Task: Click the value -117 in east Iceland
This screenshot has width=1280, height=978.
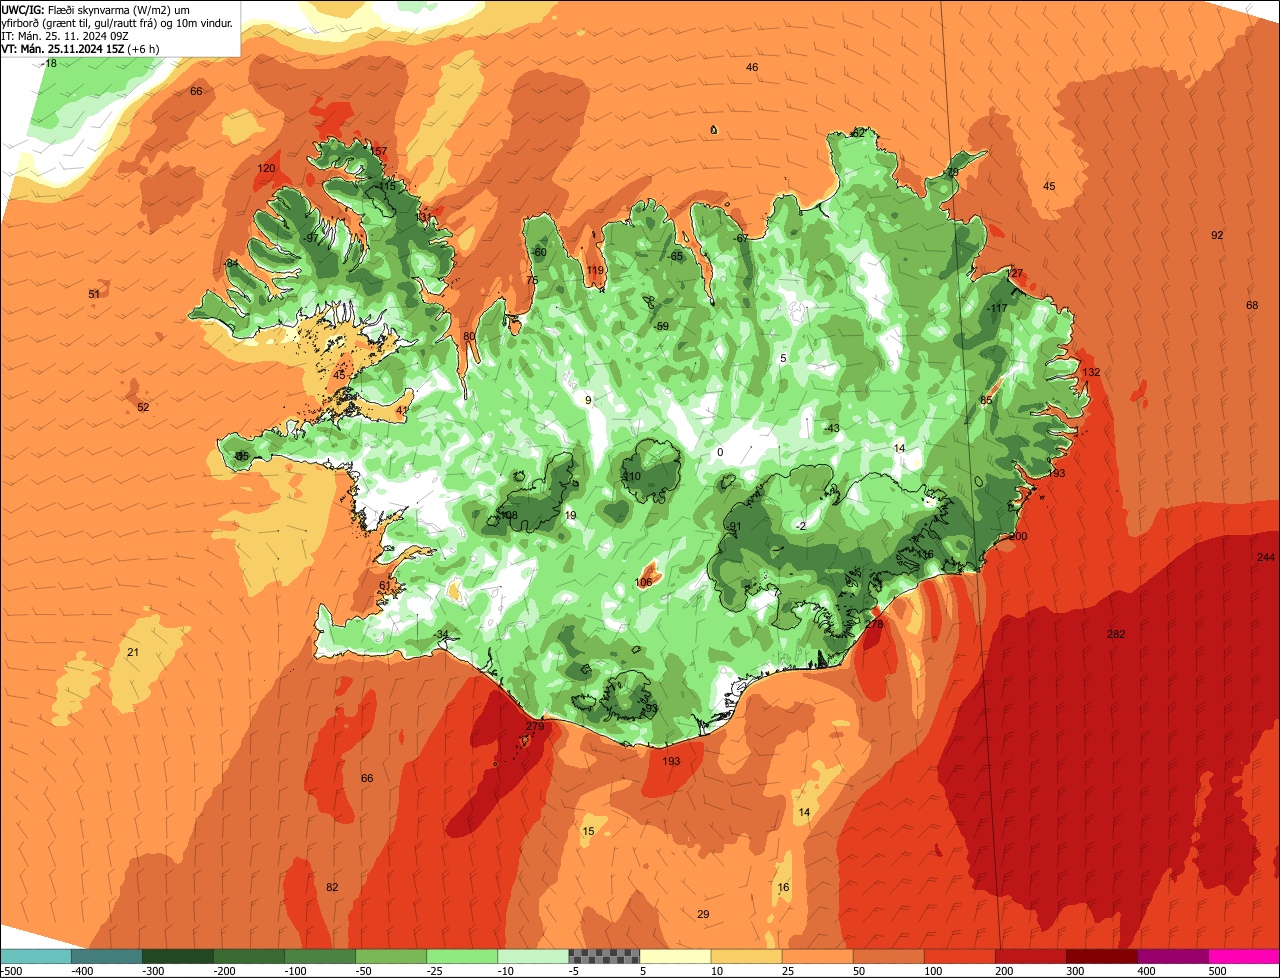Action: (x=996, y=308)
